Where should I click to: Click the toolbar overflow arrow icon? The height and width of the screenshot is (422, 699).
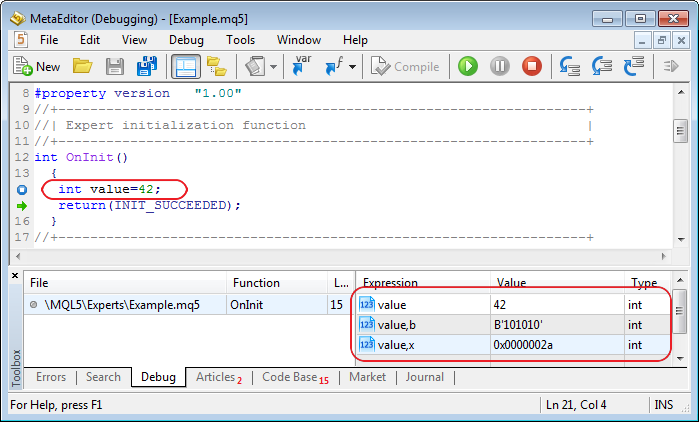click(x=670, y=66)
